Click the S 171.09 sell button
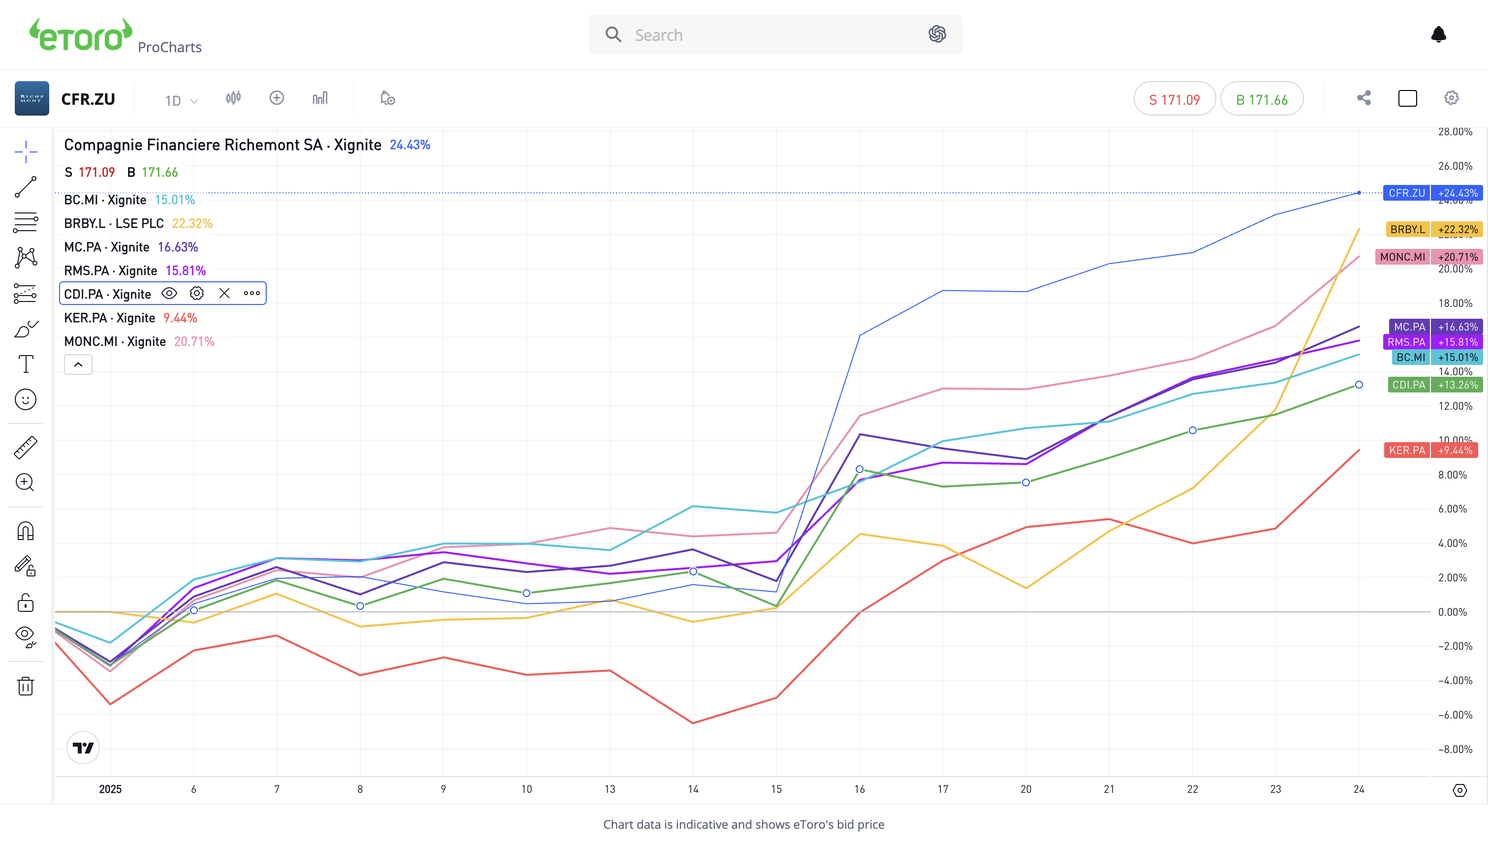This screenshot has height=843, width=1488. pos(1174,99)
